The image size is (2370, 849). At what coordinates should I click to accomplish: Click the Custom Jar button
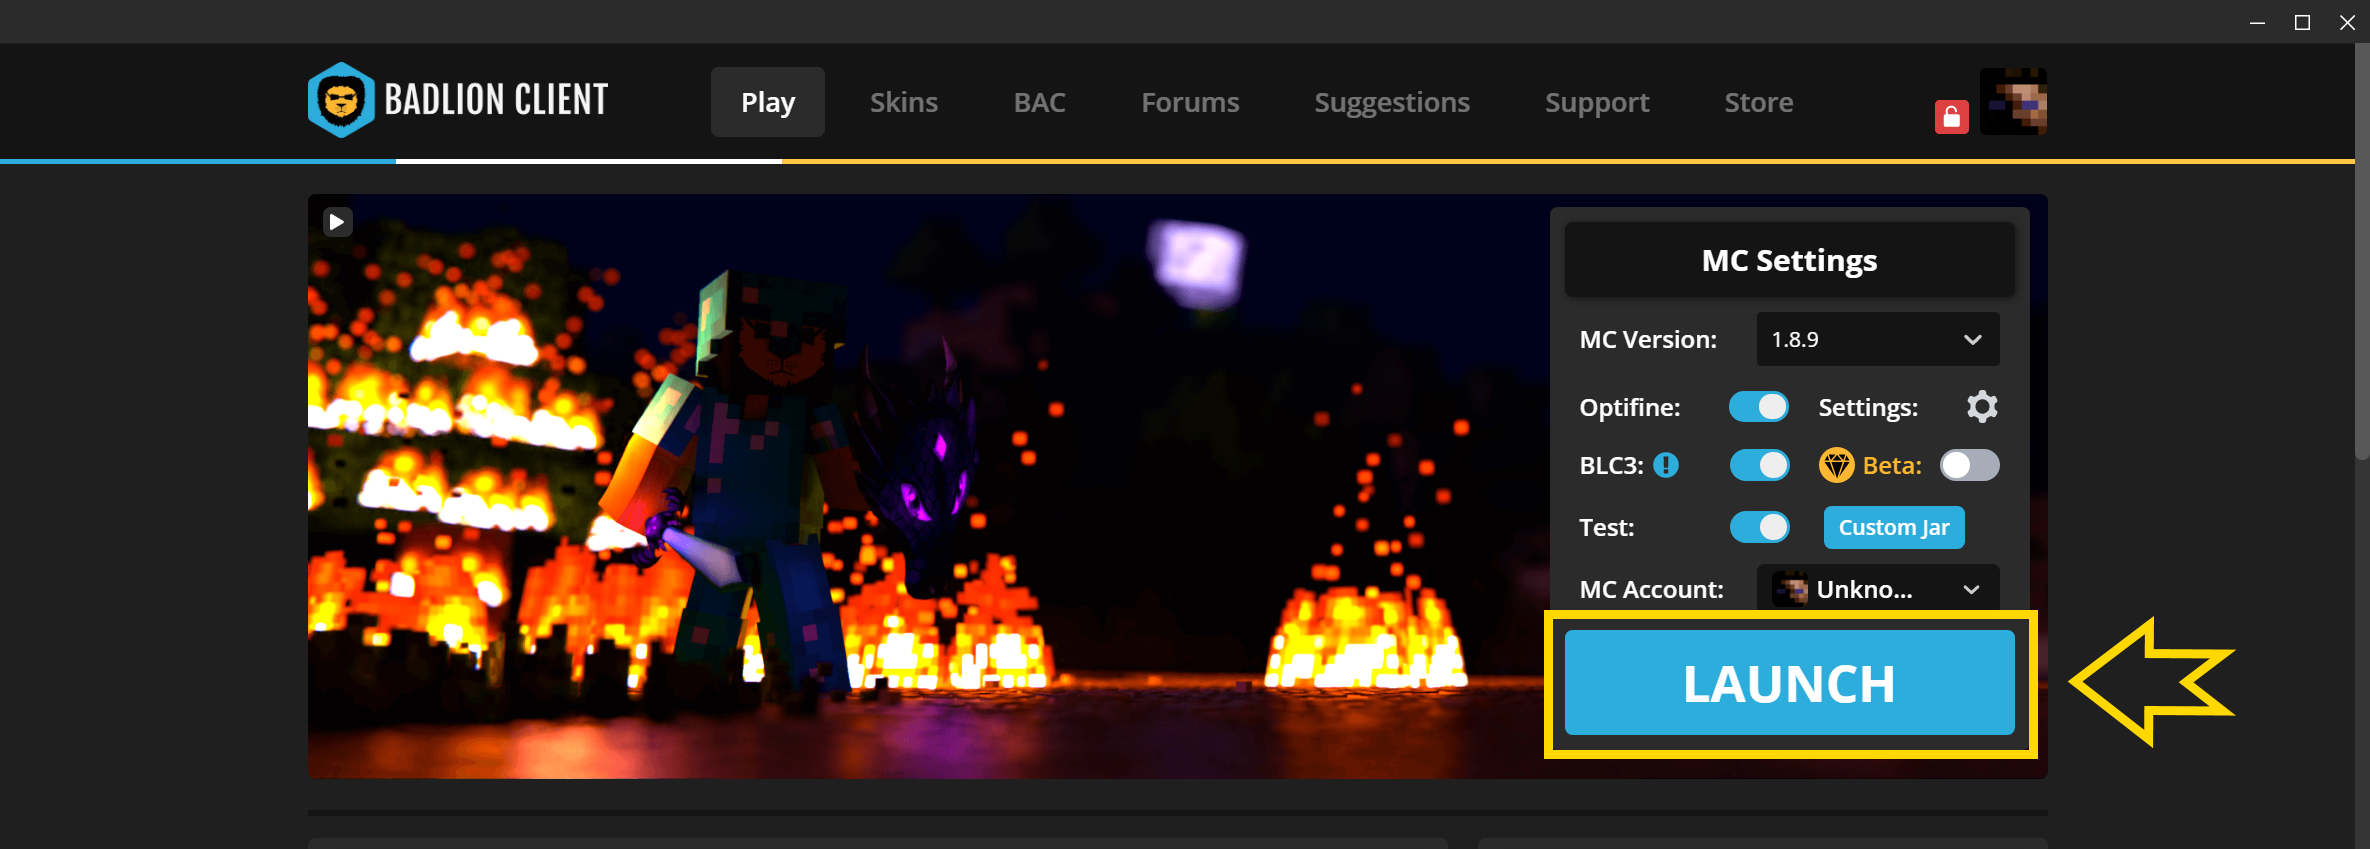(1894, 527)
